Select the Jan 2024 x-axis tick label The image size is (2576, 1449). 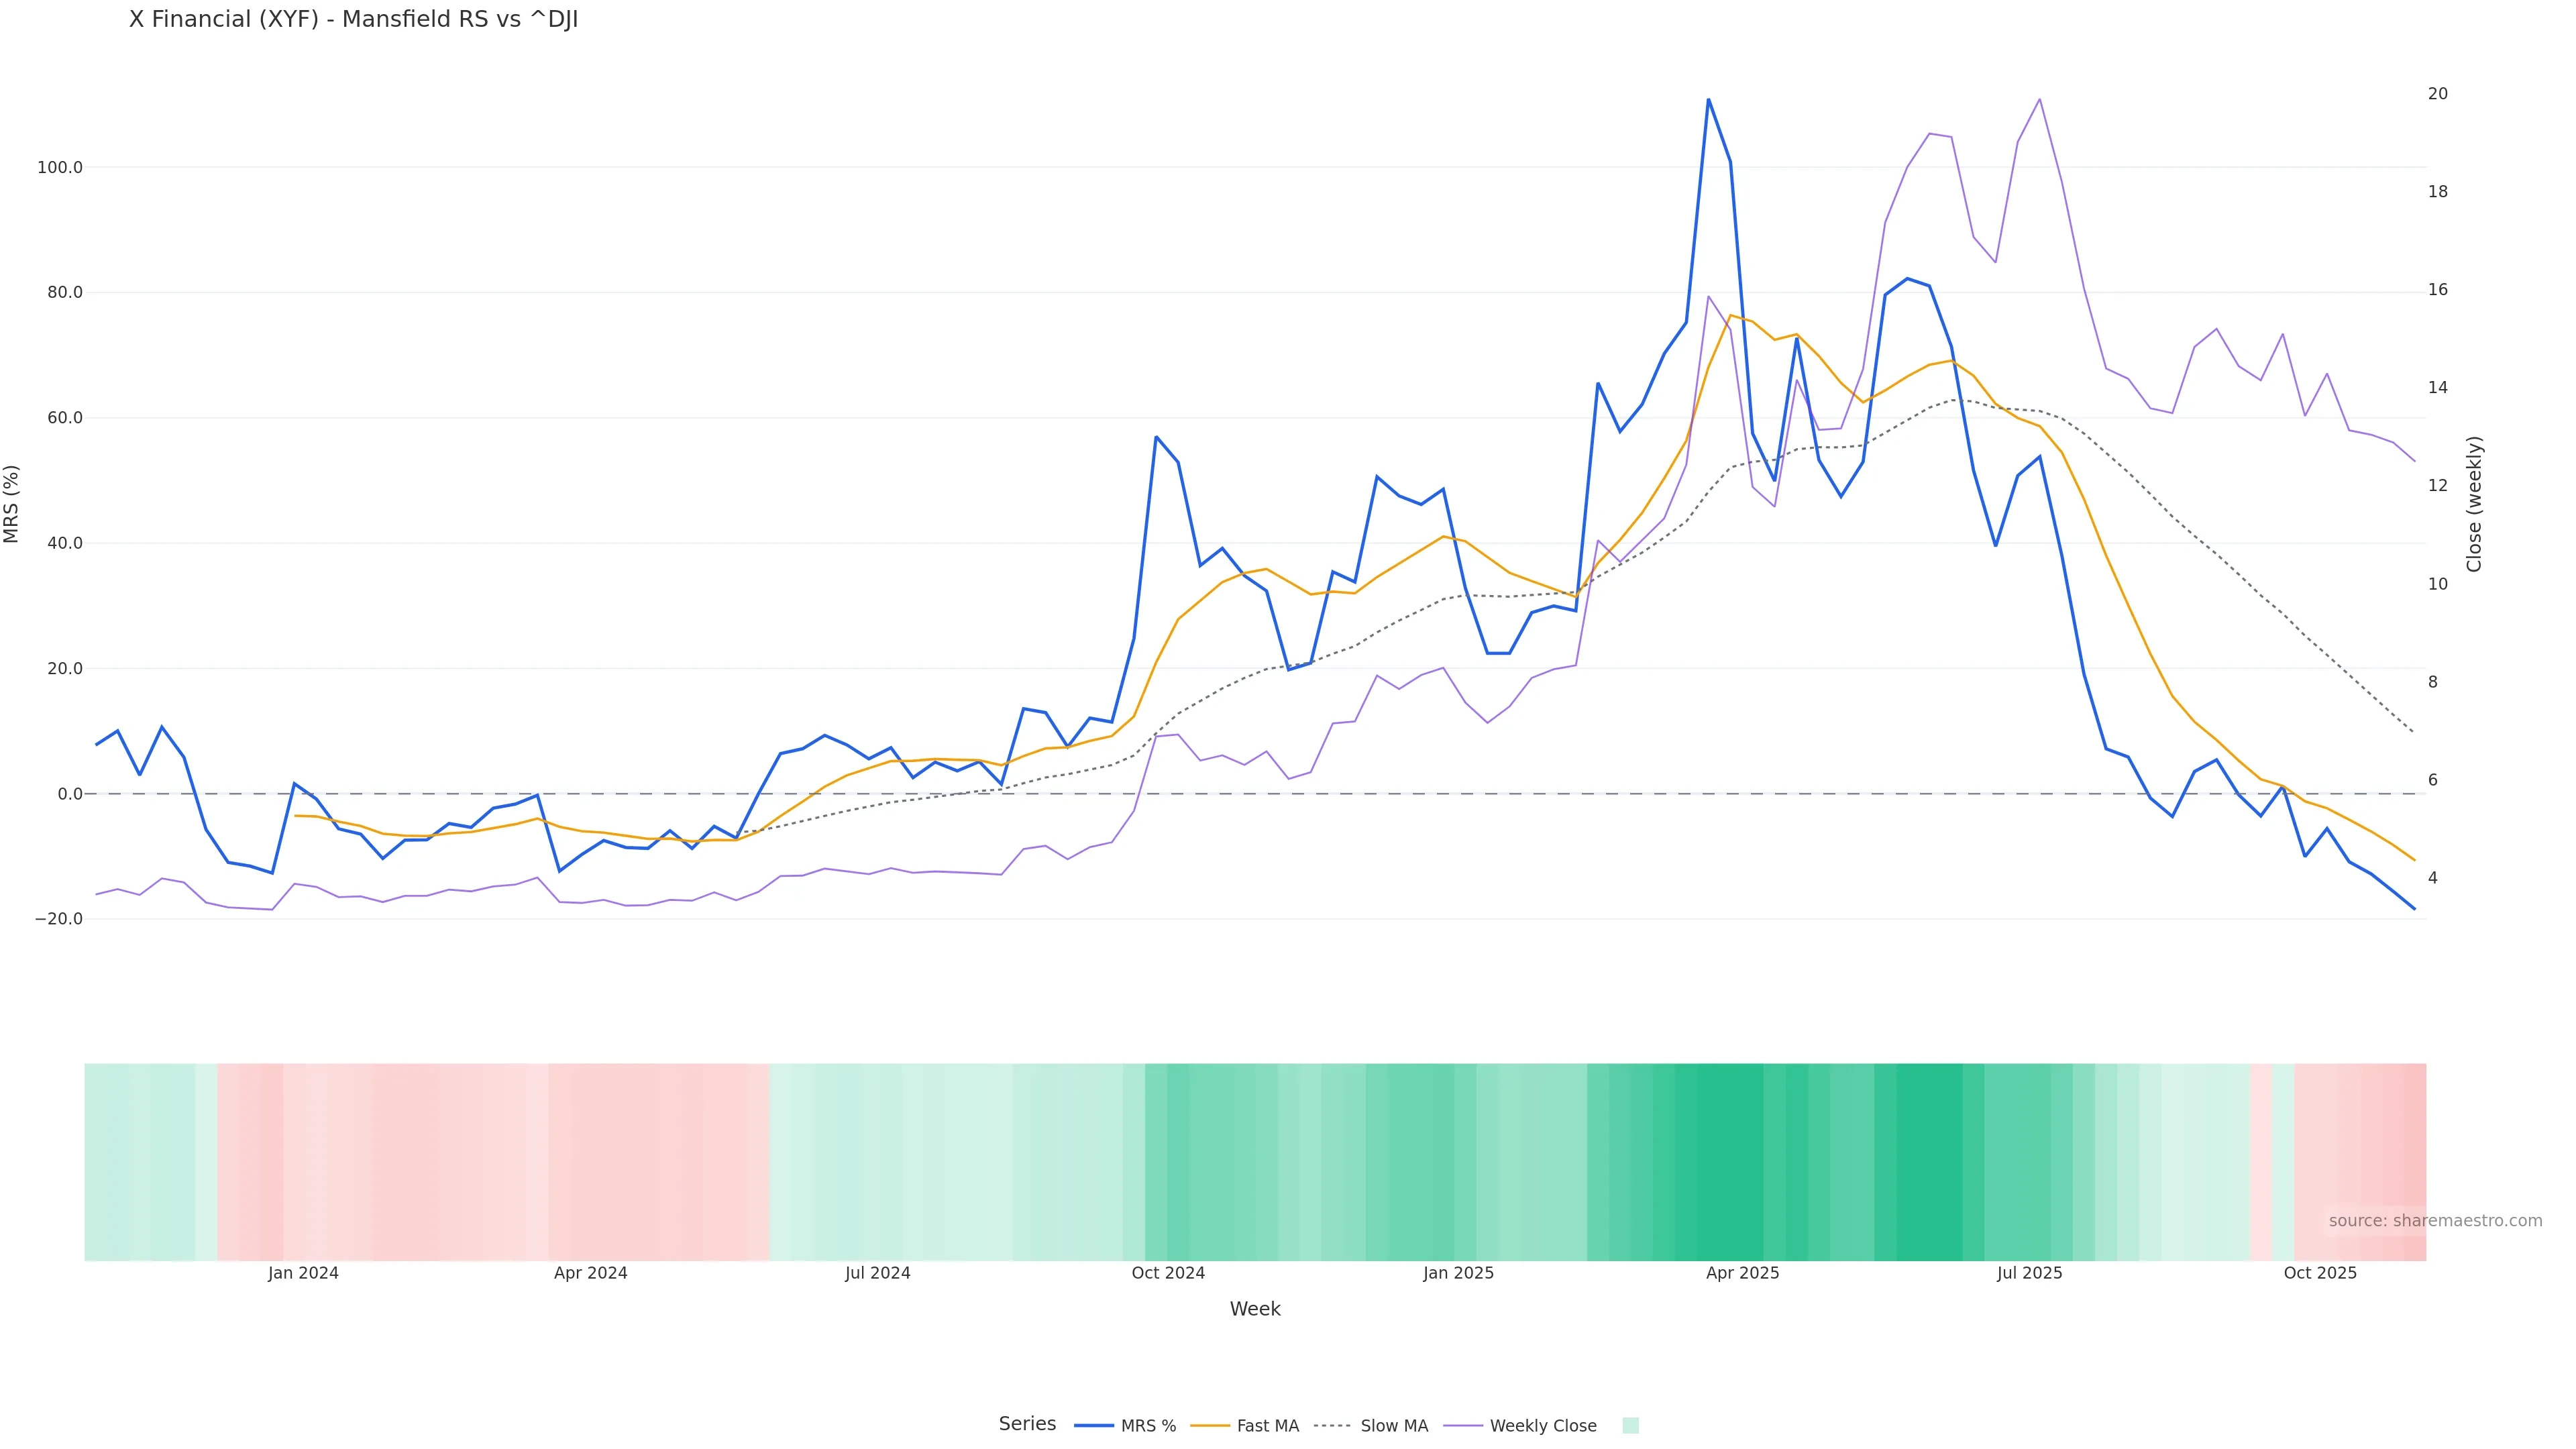tap(303, 1273)
